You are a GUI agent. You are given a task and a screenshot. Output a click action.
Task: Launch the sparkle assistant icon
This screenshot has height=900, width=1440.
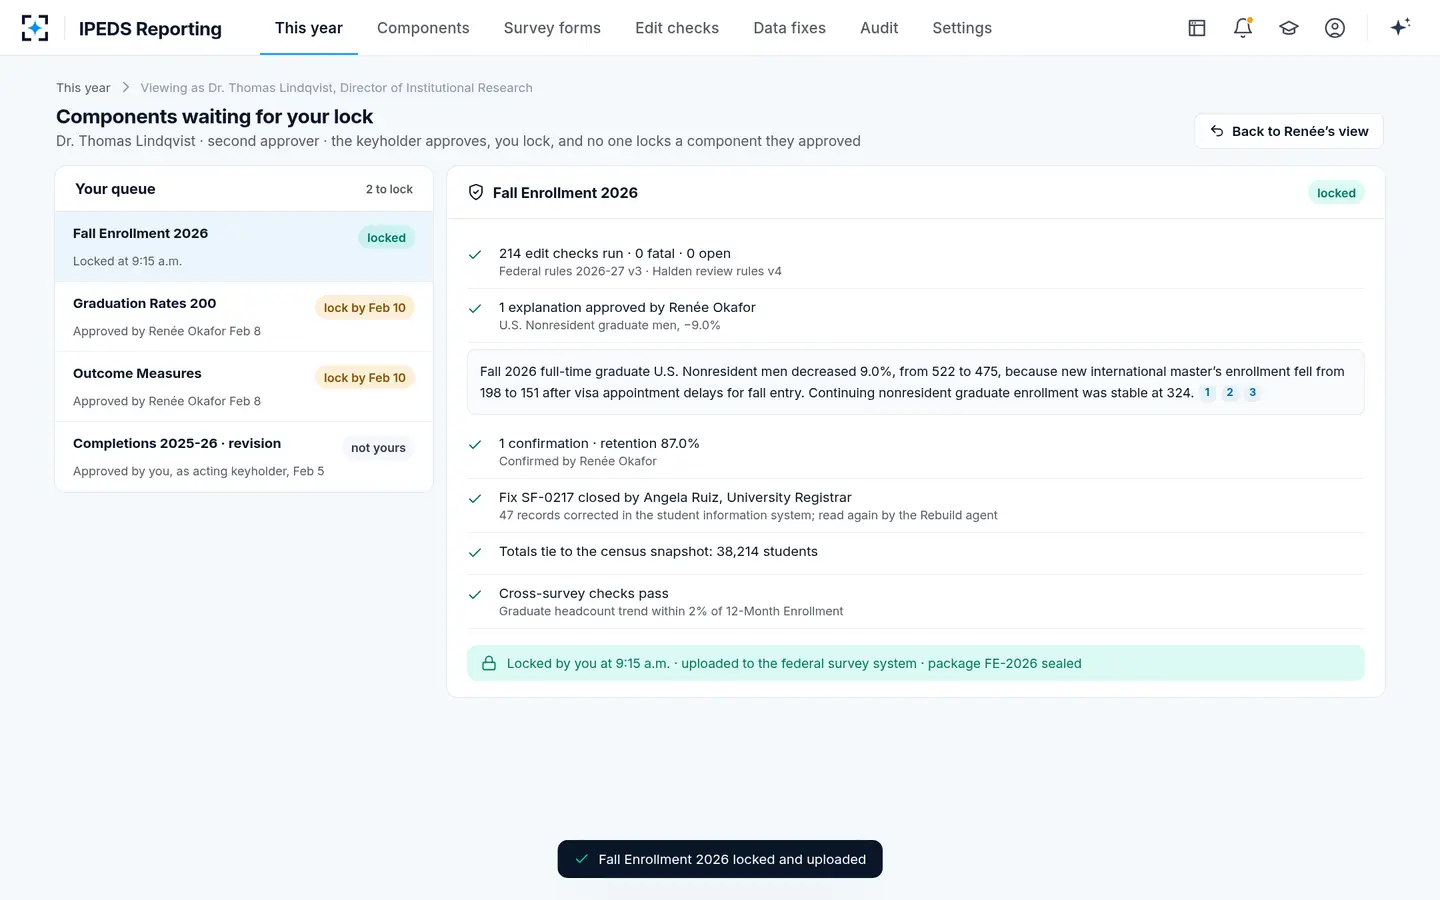(x=1400, y=27)
